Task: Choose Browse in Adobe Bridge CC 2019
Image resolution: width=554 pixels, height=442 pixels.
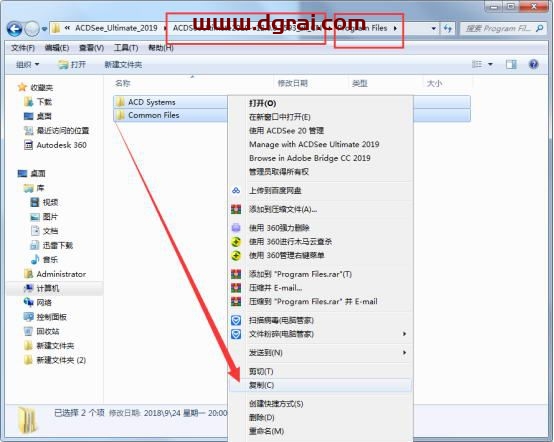Action: coord(310,158)
